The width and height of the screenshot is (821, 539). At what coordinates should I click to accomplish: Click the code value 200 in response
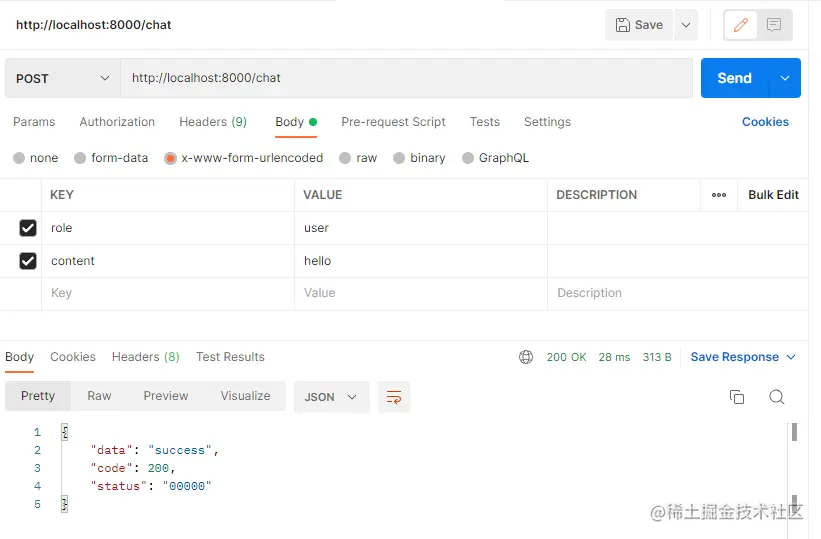[158, 468]
